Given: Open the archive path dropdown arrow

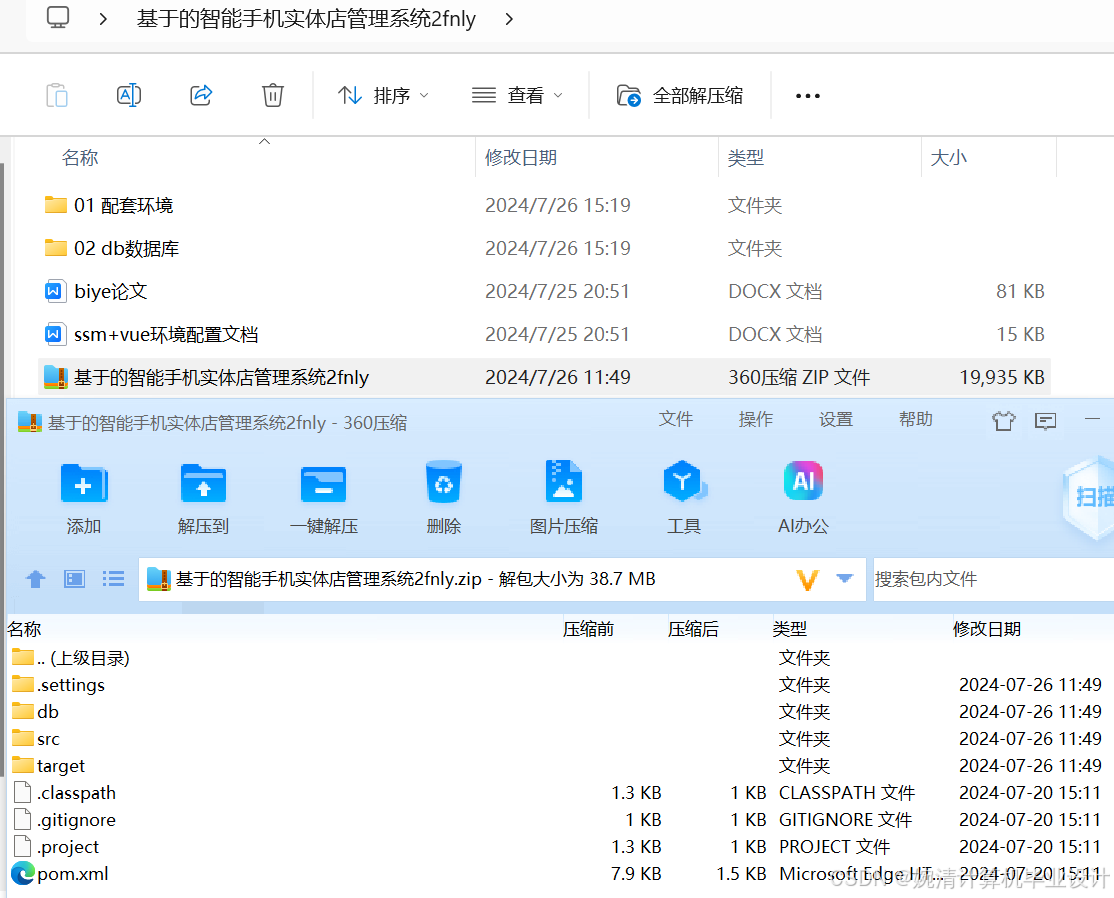Looking at the screenshot, I should click(845, 578).
